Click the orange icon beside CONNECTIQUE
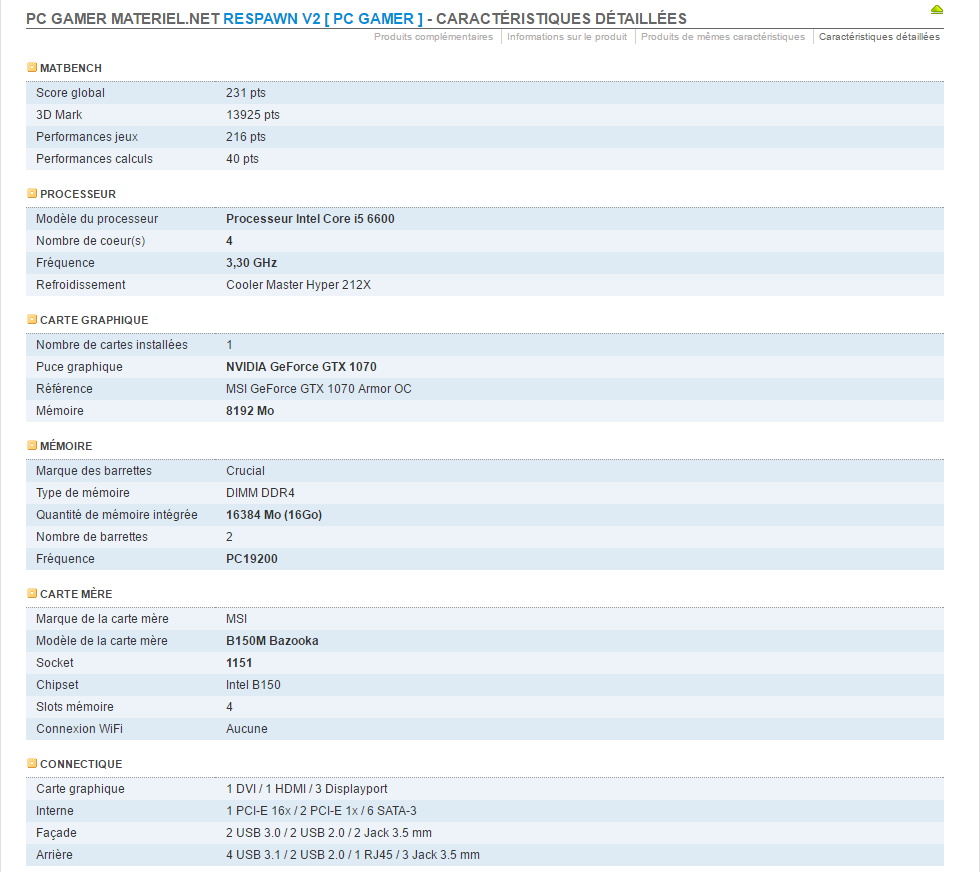The width and height of the screenshot is (980, 872). [32, 764]
